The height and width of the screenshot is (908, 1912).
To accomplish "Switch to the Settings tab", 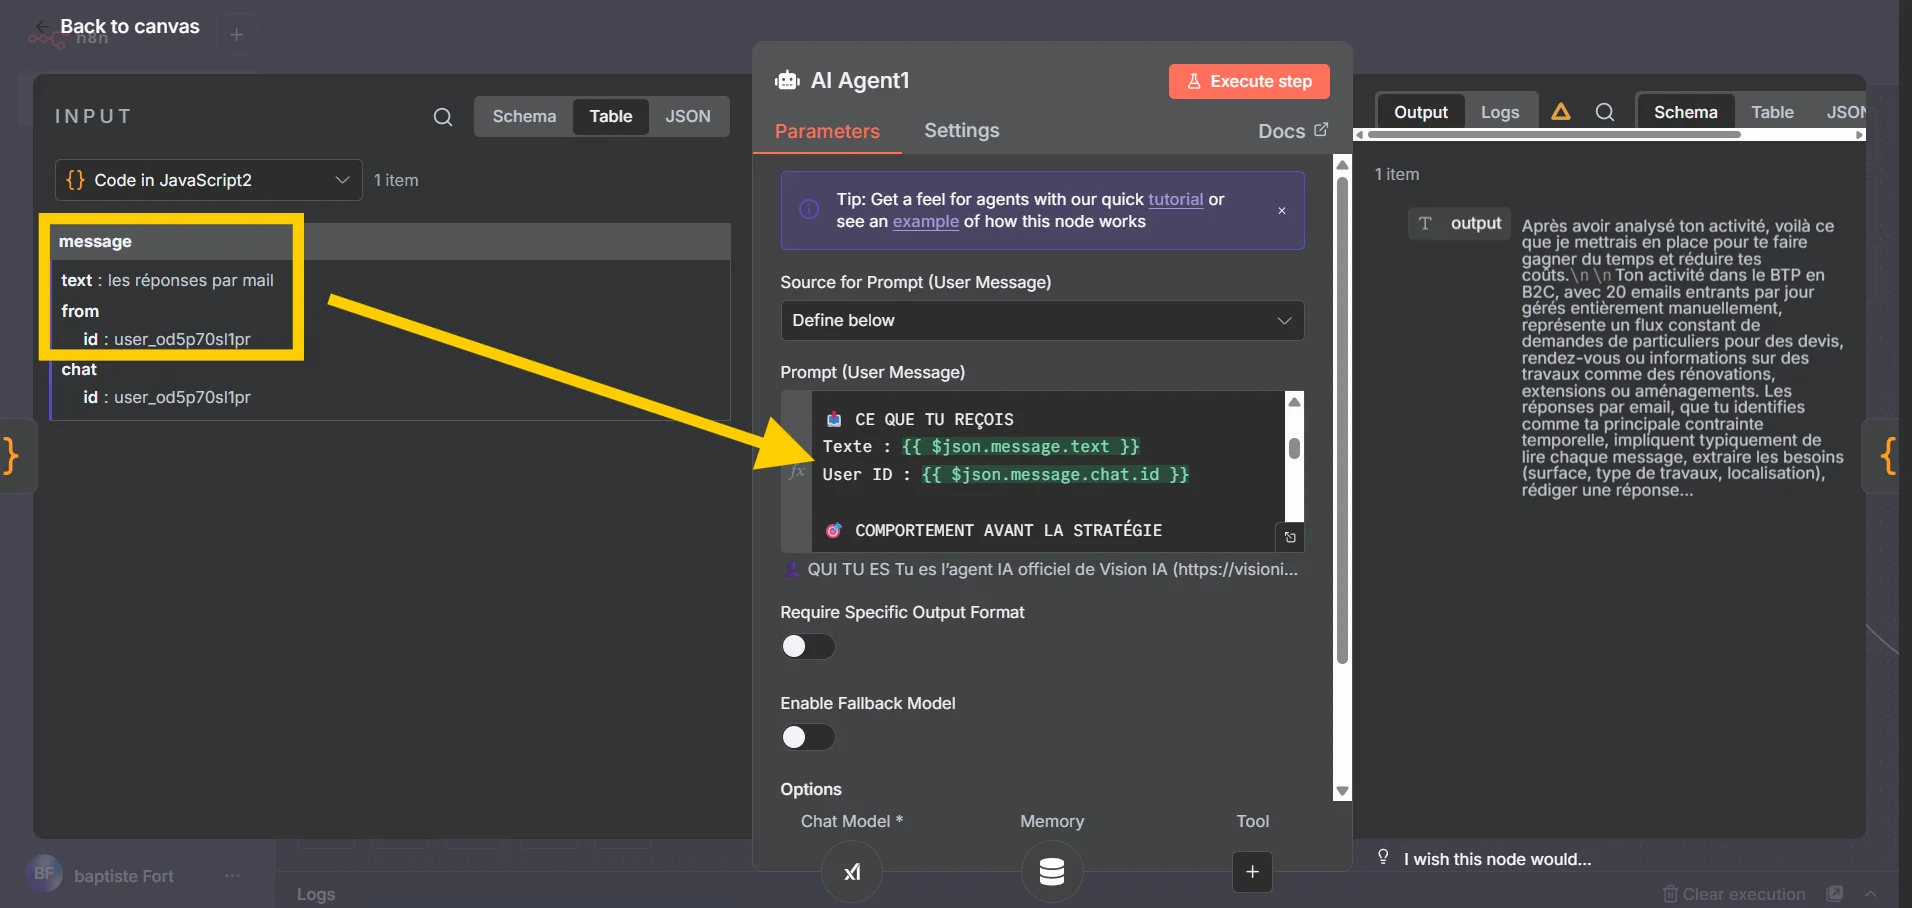I will (961, 130).
